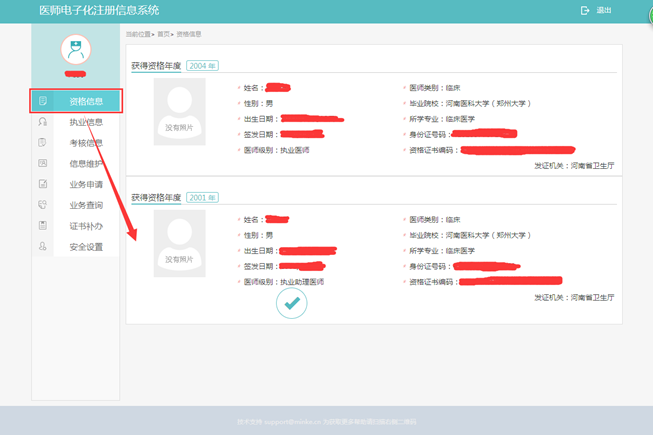Viewport: 653px width, 435px height.
Task: Open the 业务申请 menu item
Action: tap(86, 184)
